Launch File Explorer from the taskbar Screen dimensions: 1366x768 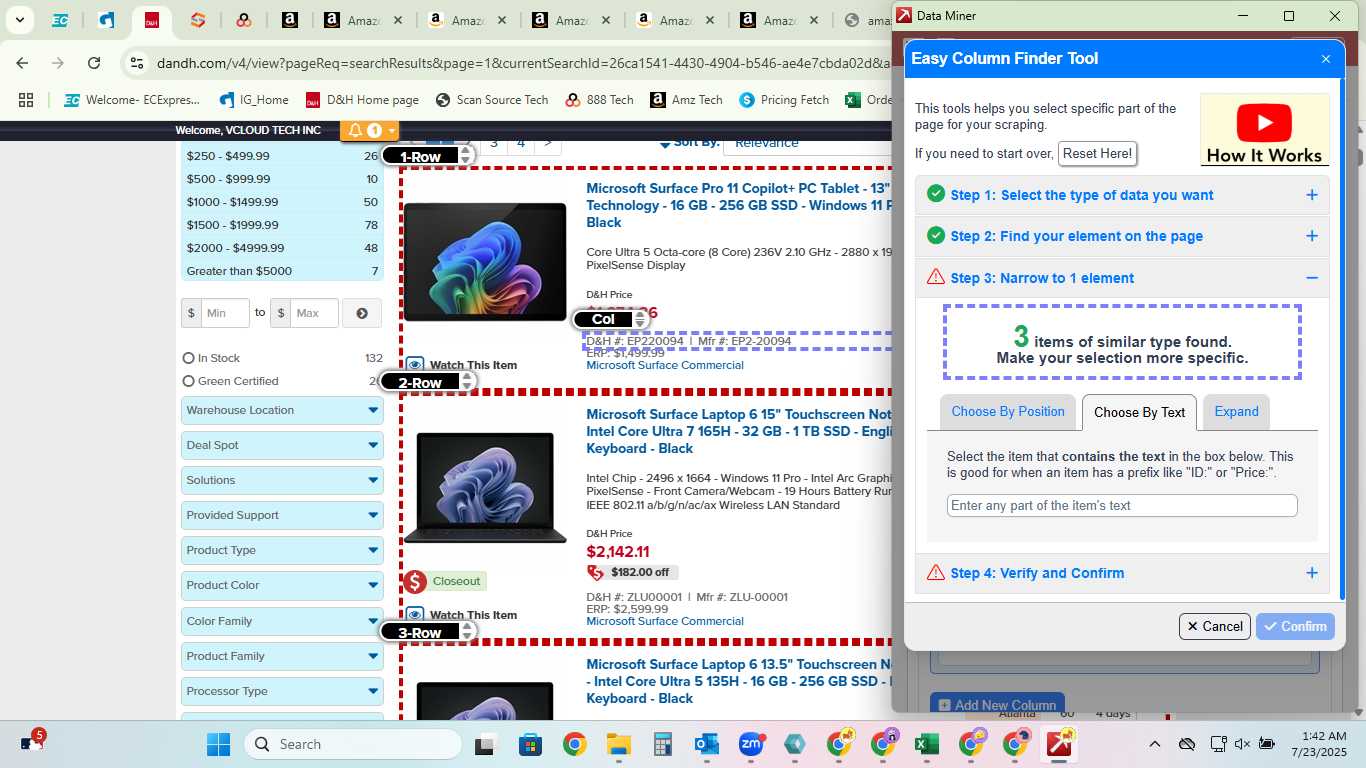(618, 744)
